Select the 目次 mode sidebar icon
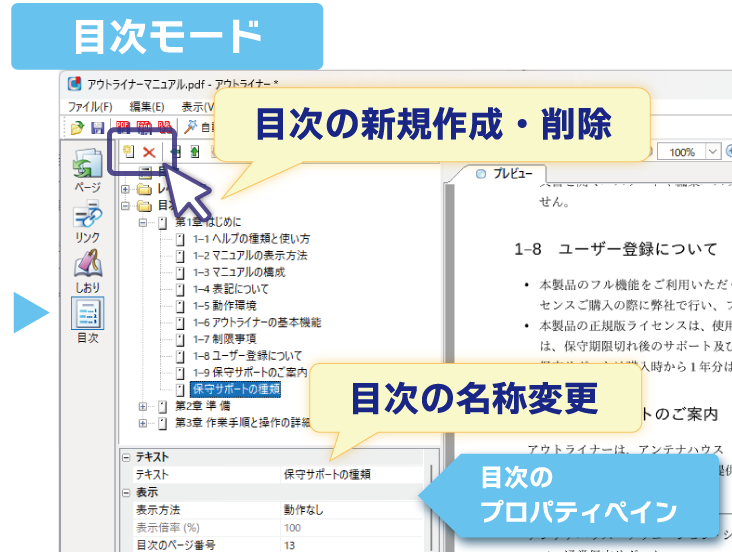This screenshot has height=552, width=732. tap(88, 318)
